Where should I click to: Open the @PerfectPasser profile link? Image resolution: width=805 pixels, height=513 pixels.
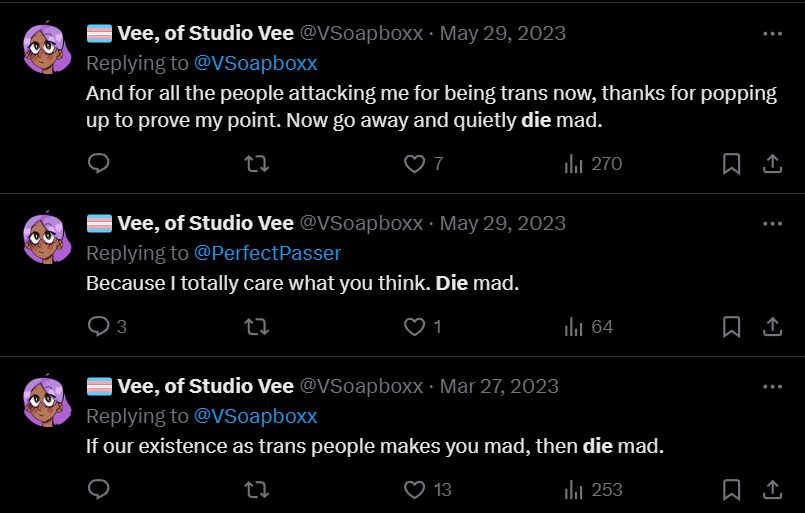coord(267,253)
